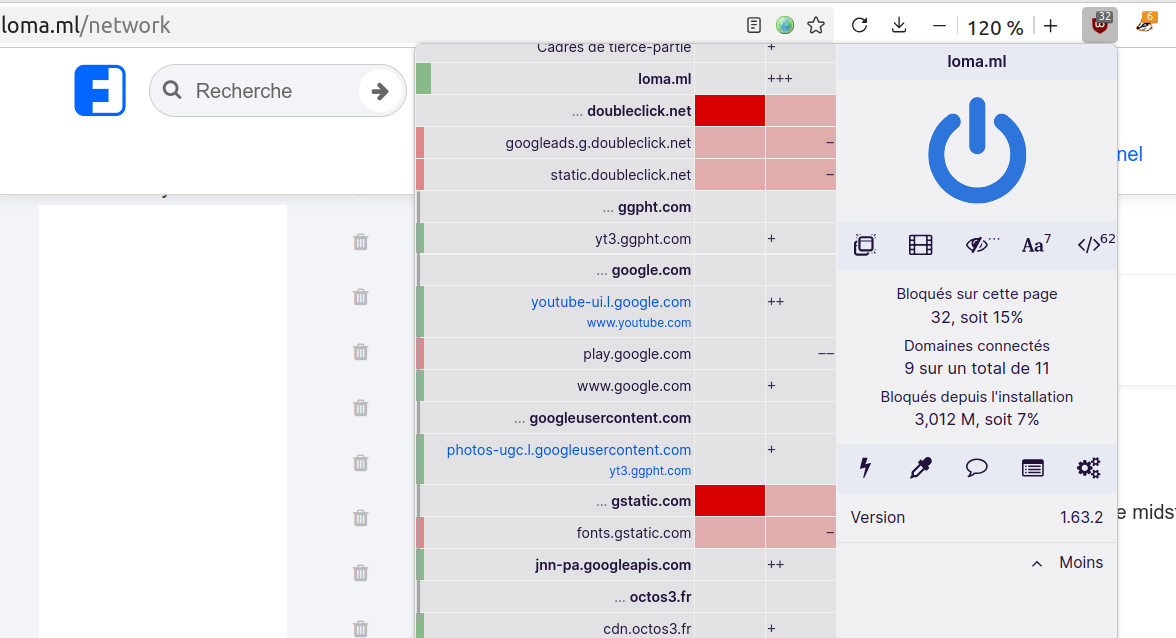The width and height of the screenshot is (1176, 638).
Task: Open the uBlock logger icon
Action: (x=1032, y=467)
